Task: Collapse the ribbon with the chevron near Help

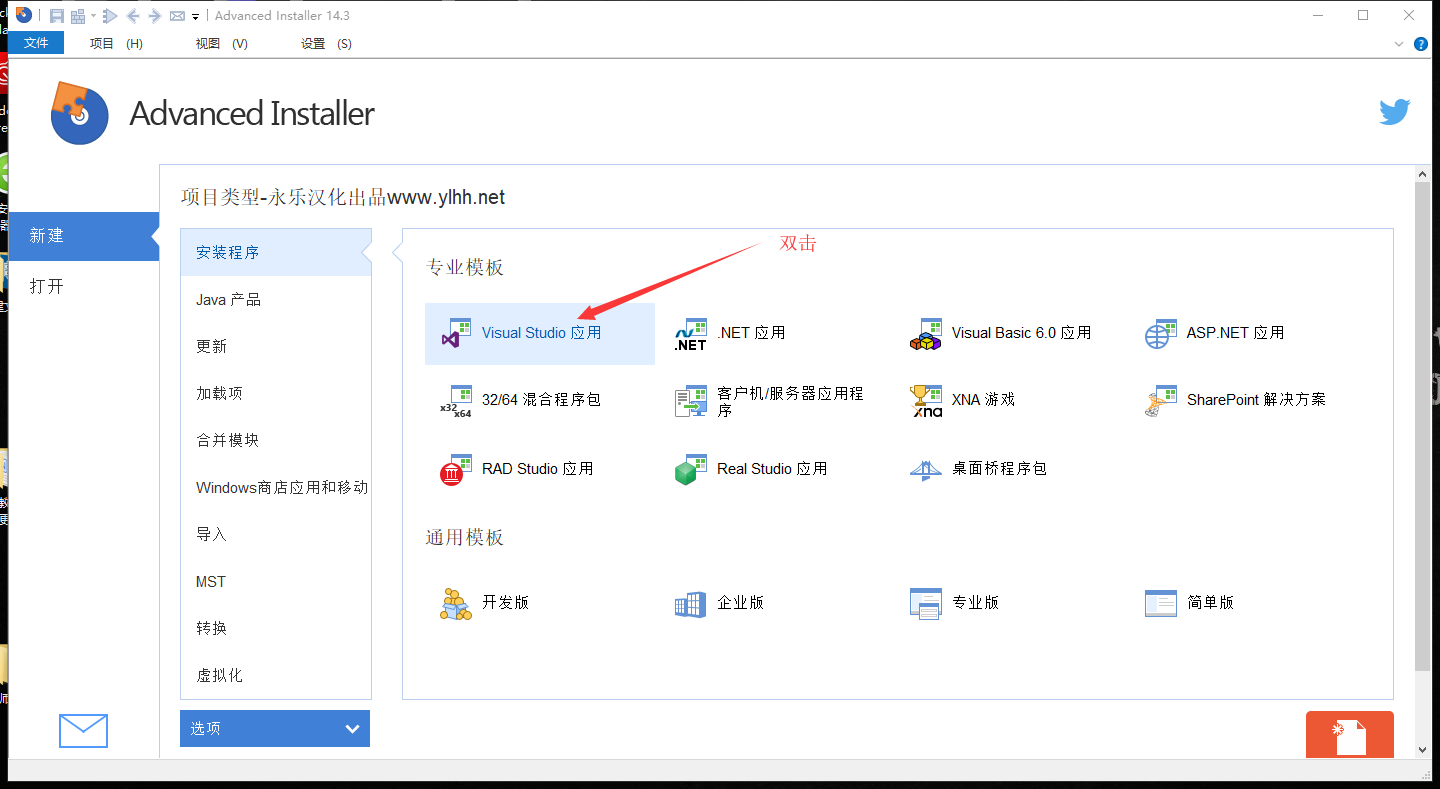Action: tap(1399, 44)
